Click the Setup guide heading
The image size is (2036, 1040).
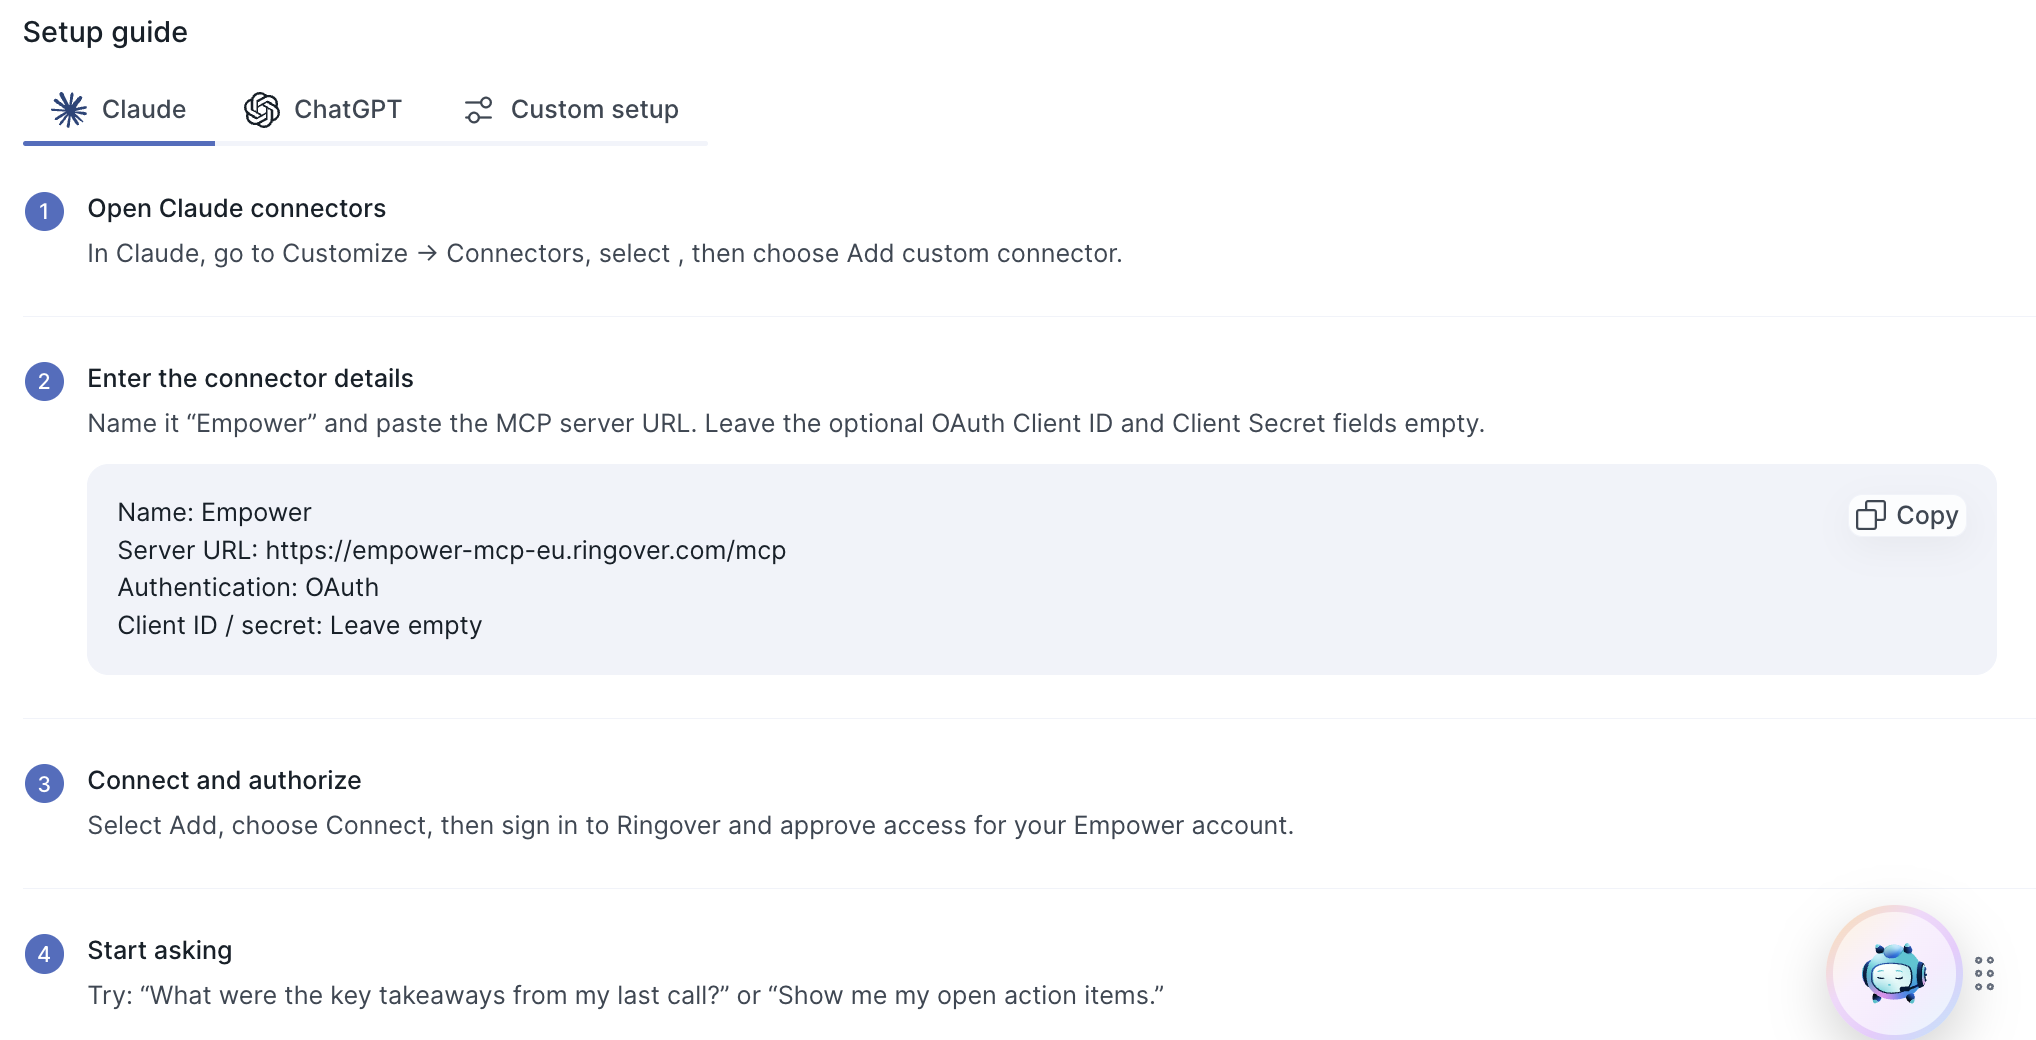(105, 32)
